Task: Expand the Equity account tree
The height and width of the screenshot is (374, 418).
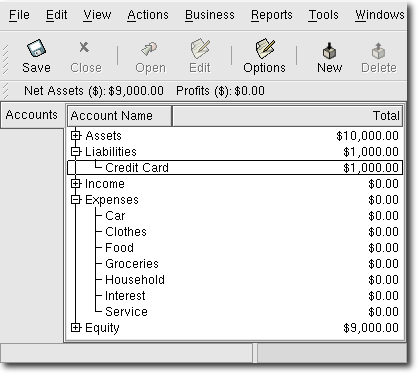Action: [76, 328]
